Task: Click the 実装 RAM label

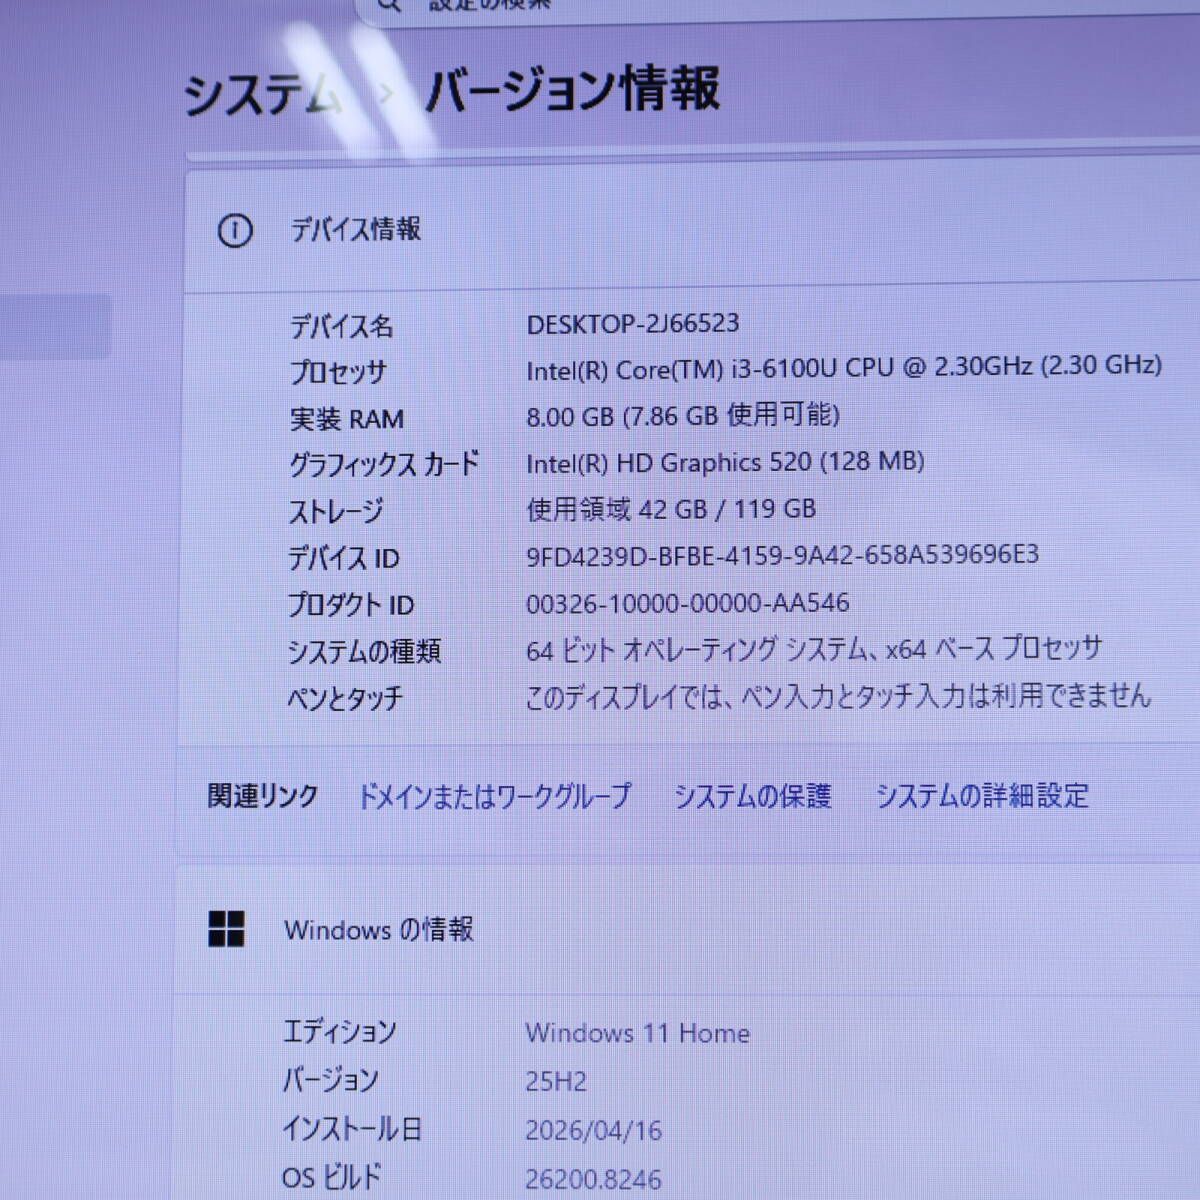Action: click(x=346, y=419)
